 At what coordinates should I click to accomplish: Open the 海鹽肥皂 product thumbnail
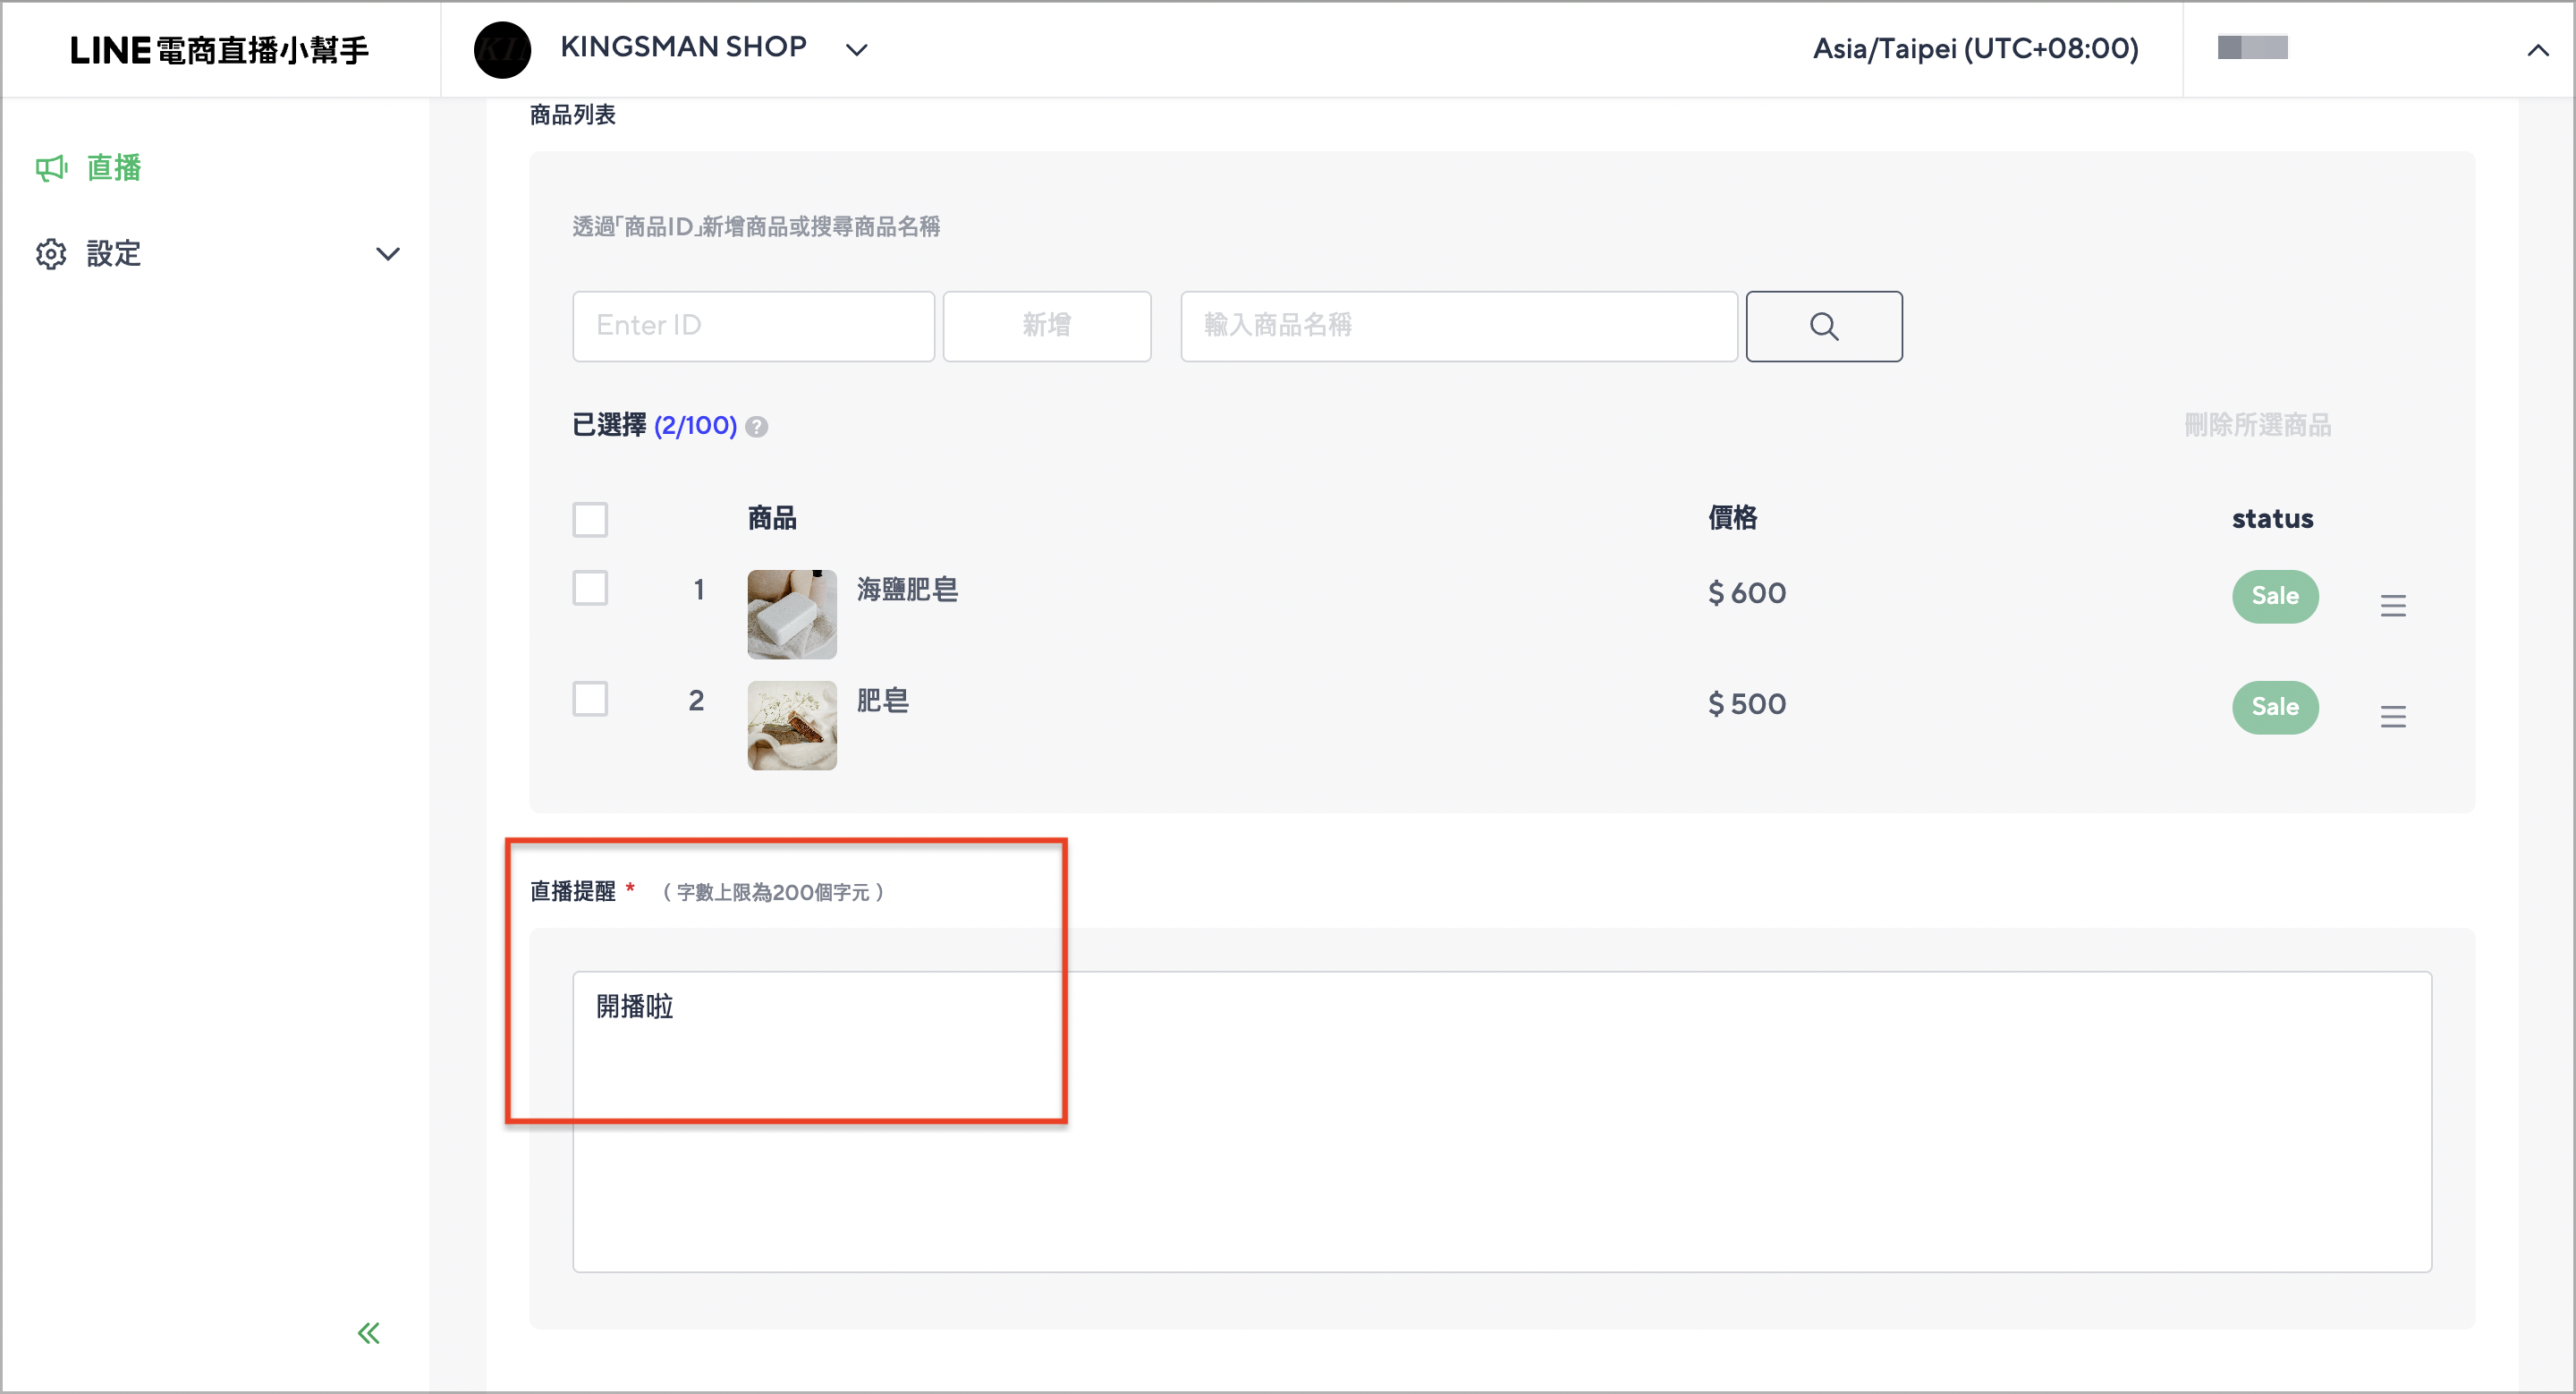click(x=791, y=614)
